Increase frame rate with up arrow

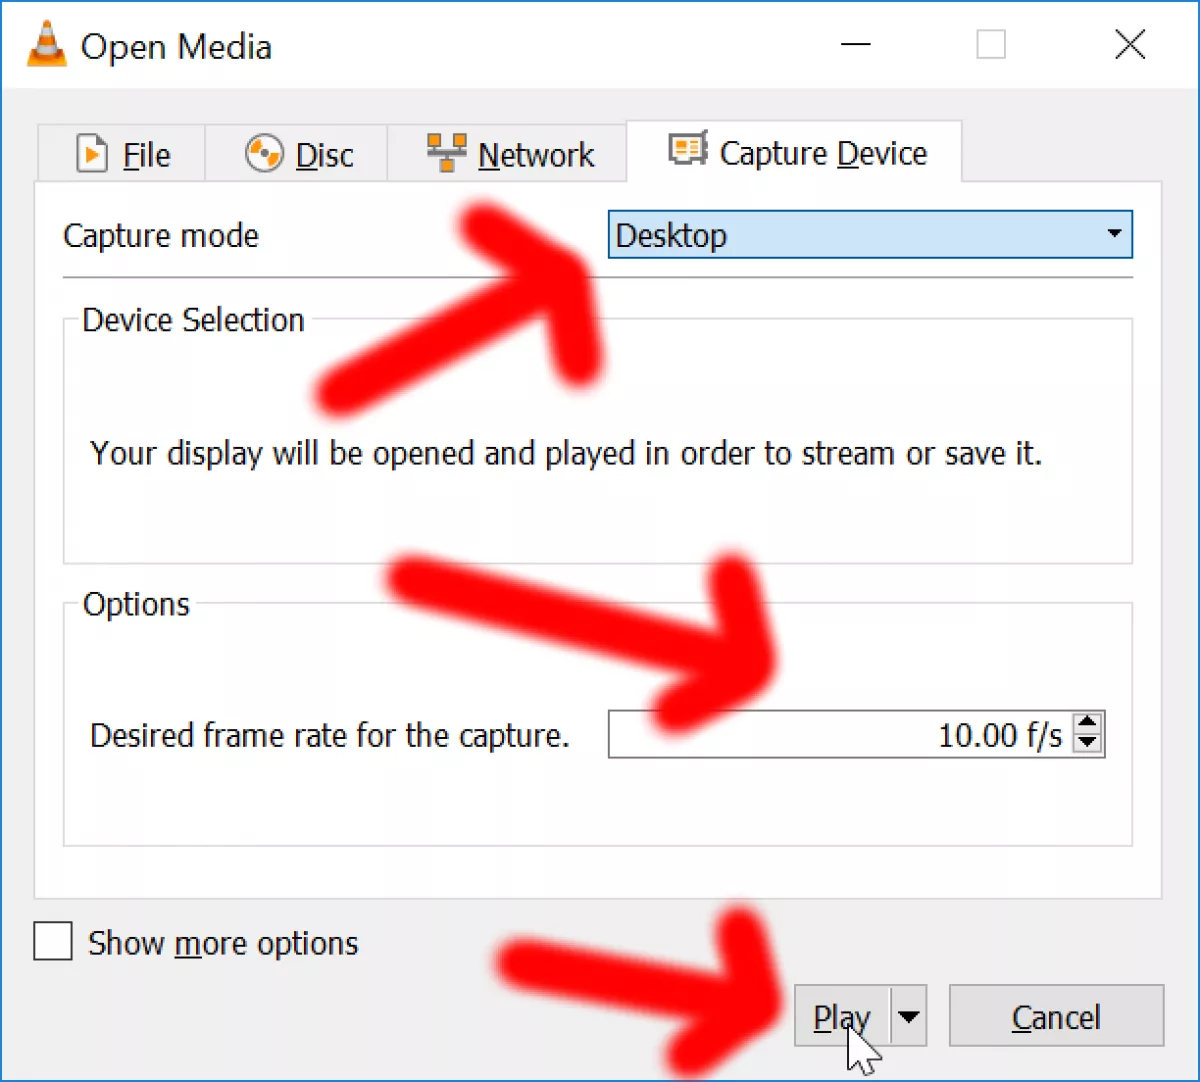click(1087, 723)
